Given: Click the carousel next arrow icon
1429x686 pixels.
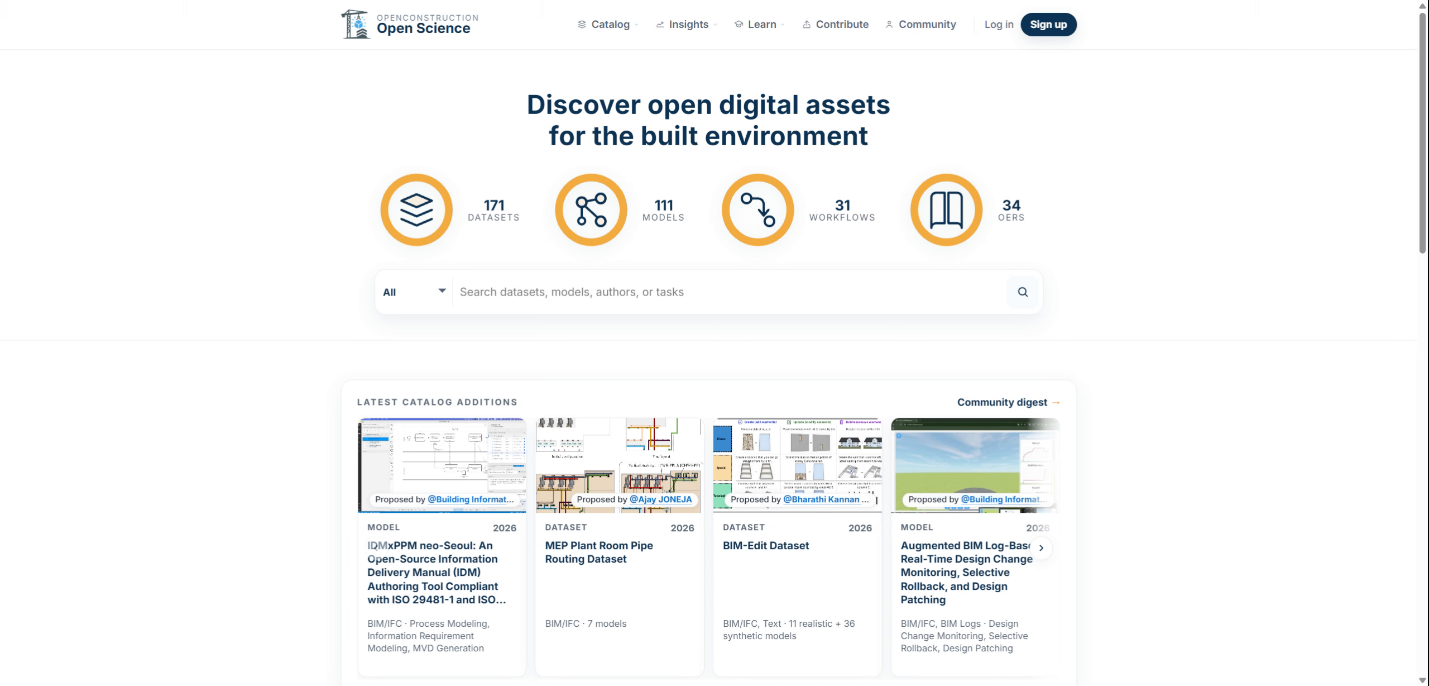Looking at the screenshot, I should pos(1041,548).
